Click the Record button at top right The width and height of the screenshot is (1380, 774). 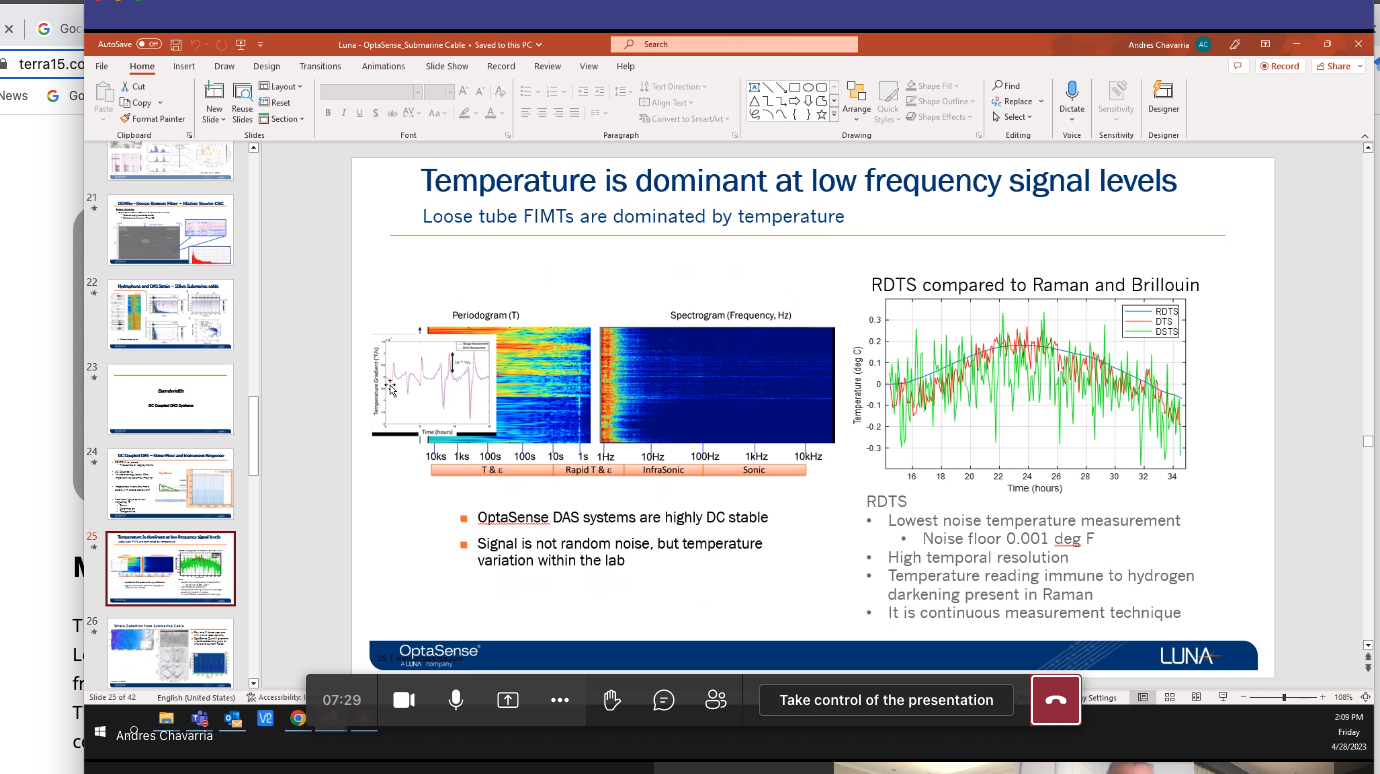(1280, 66)
